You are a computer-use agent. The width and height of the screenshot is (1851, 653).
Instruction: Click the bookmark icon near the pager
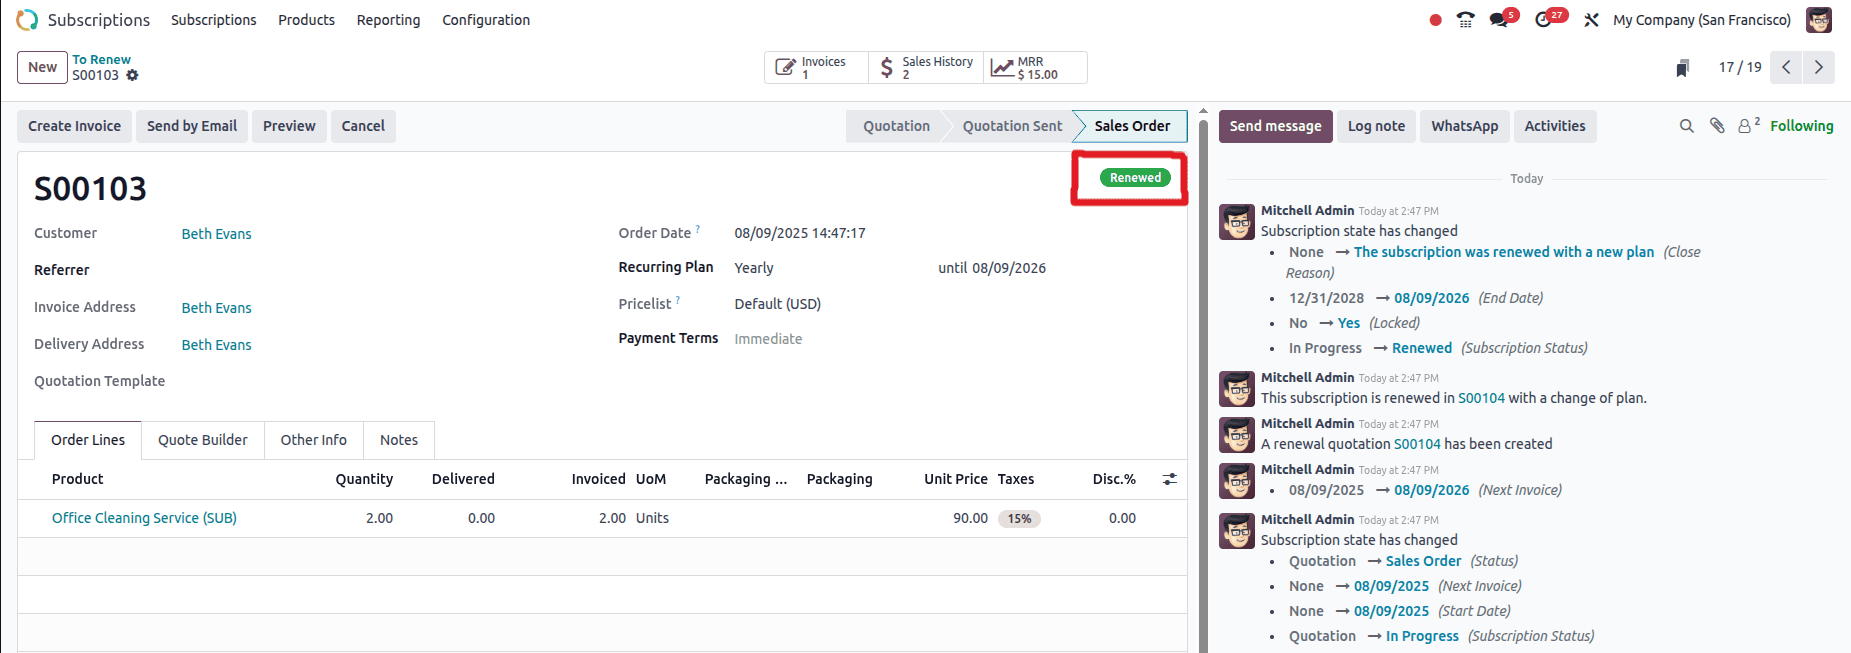click(x=1682, y=68)
